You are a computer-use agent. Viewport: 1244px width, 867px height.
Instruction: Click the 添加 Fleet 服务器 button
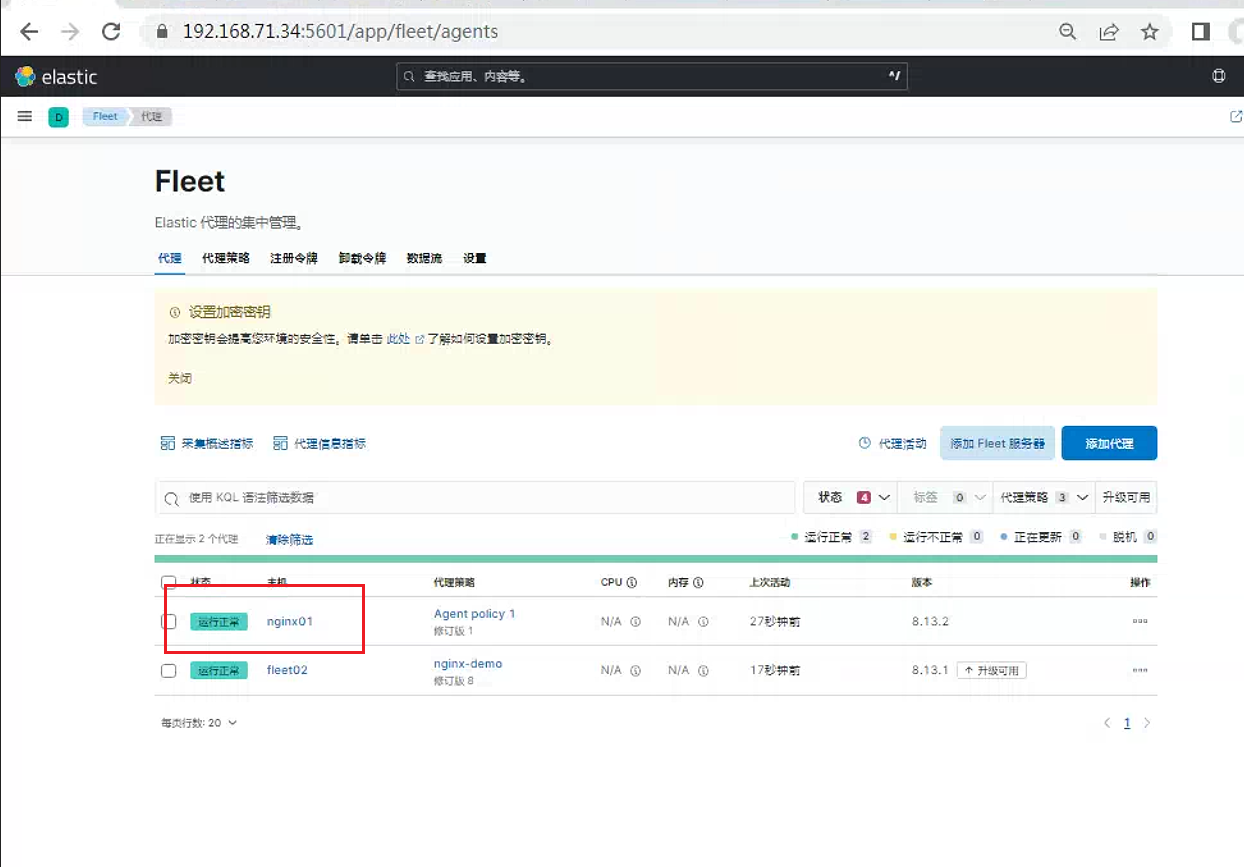point(997,443)
